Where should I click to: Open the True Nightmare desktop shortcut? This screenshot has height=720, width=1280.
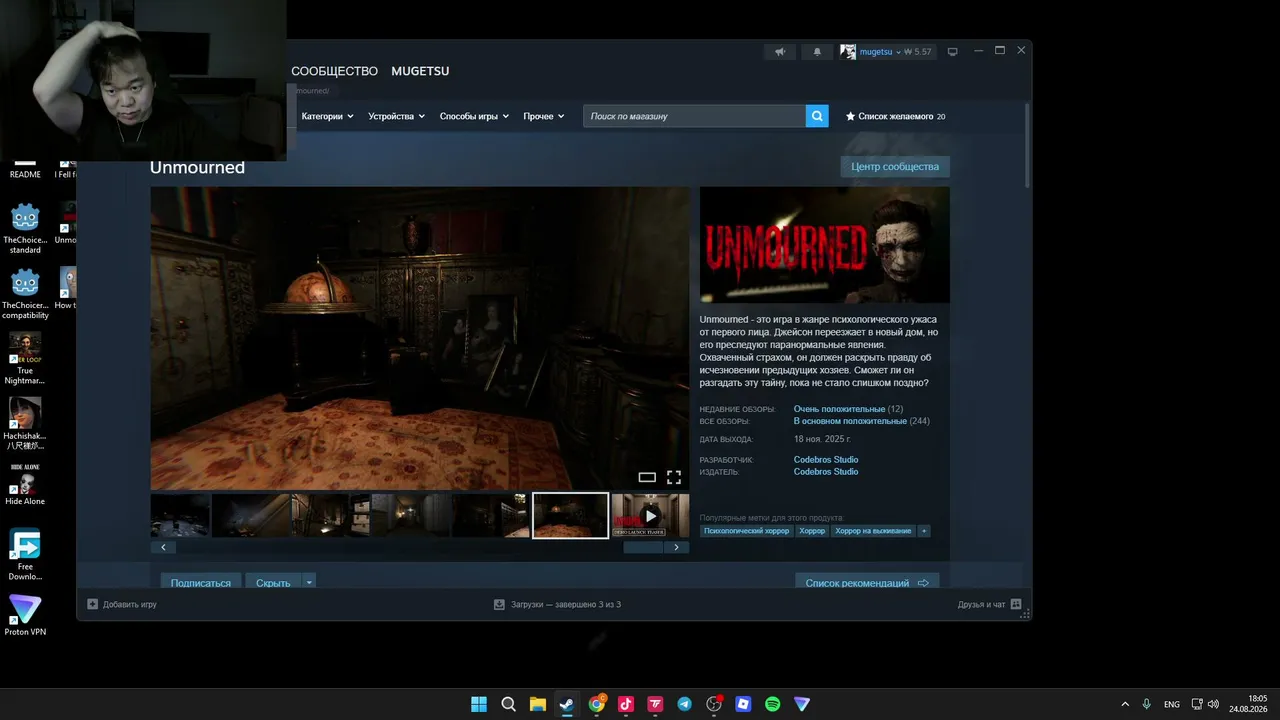point(25,359)
